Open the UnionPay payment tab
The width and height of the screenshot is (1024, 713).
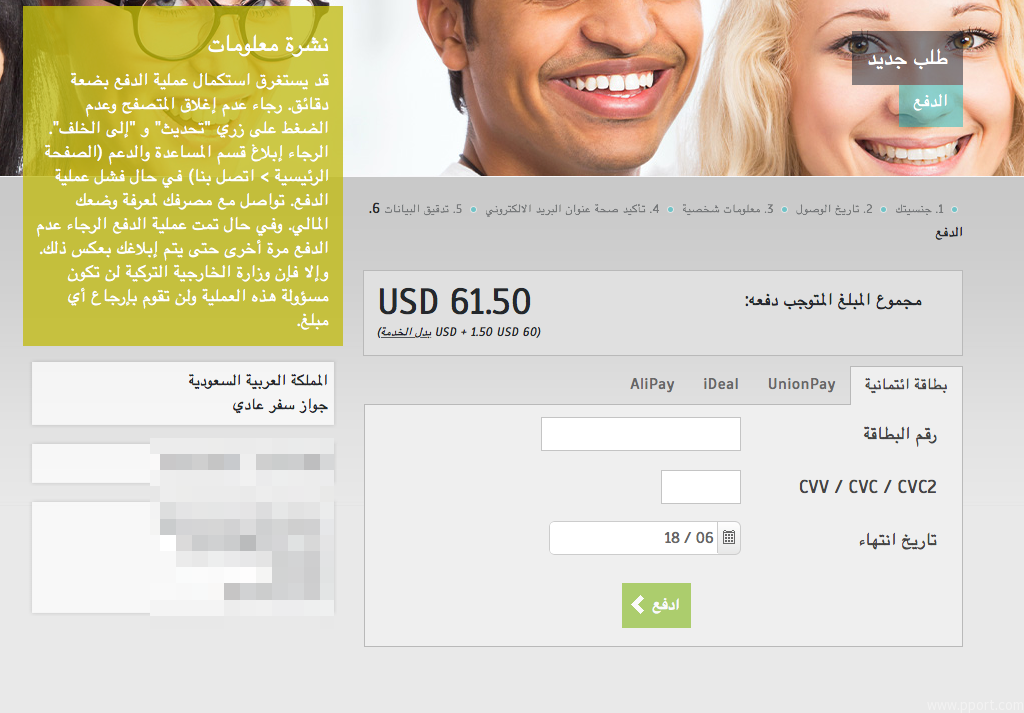pos(801,385)
